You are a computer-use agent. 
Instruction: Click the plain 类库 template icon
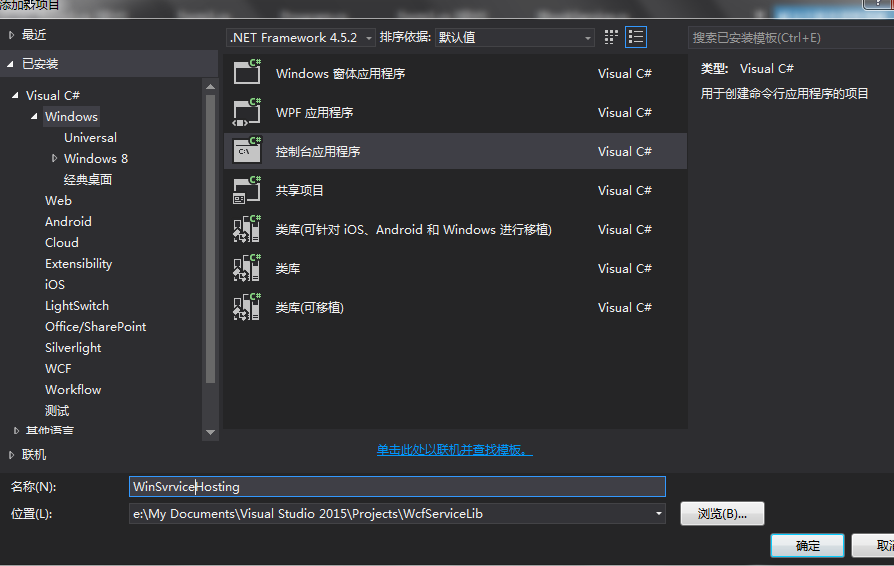(247, 268)
